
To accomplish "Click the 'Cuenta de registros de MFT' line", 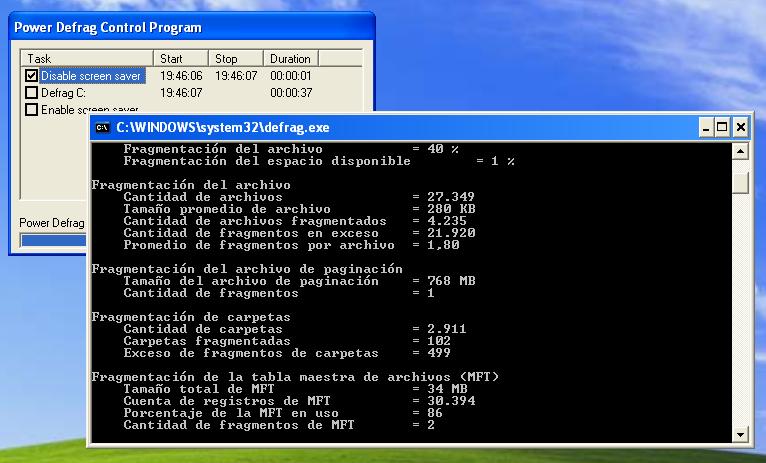I will 299,401.
